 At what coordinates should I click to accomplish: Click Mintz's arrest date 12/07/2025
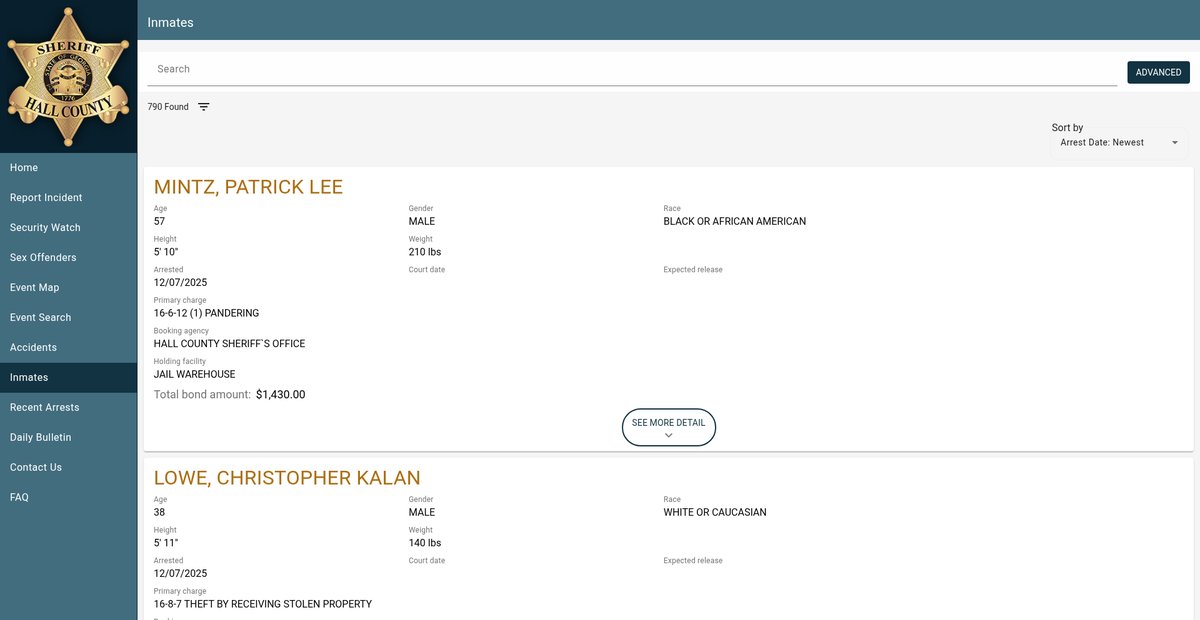point(180,283)
